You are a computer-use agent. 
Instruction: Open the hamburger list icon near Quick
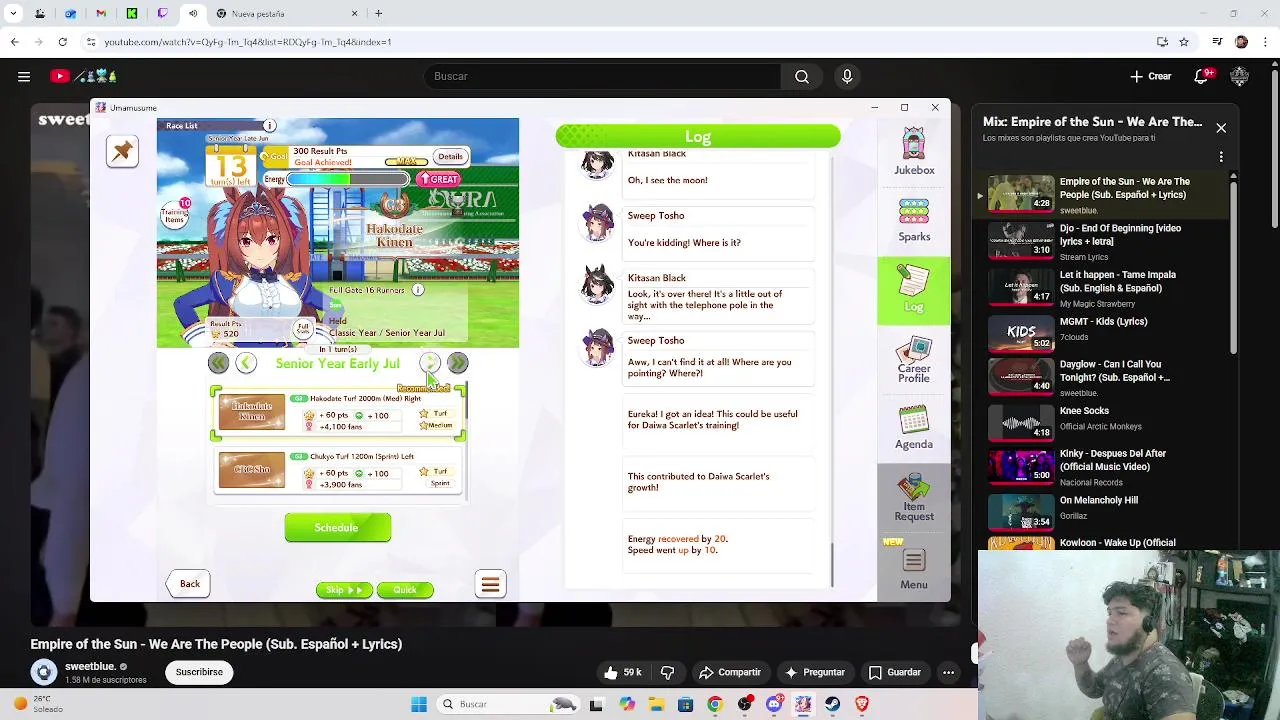click(x=490, y=584)
